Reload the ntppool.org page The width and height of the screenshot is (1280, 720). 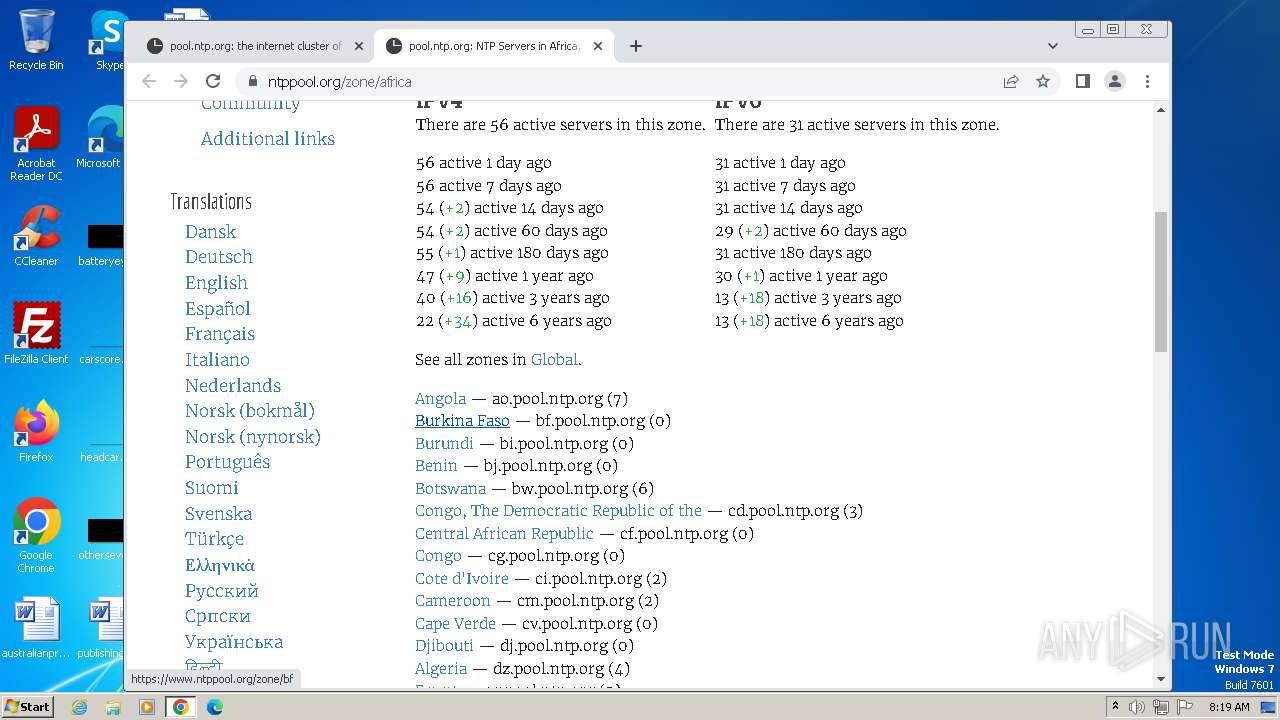[x=213, y=81]
